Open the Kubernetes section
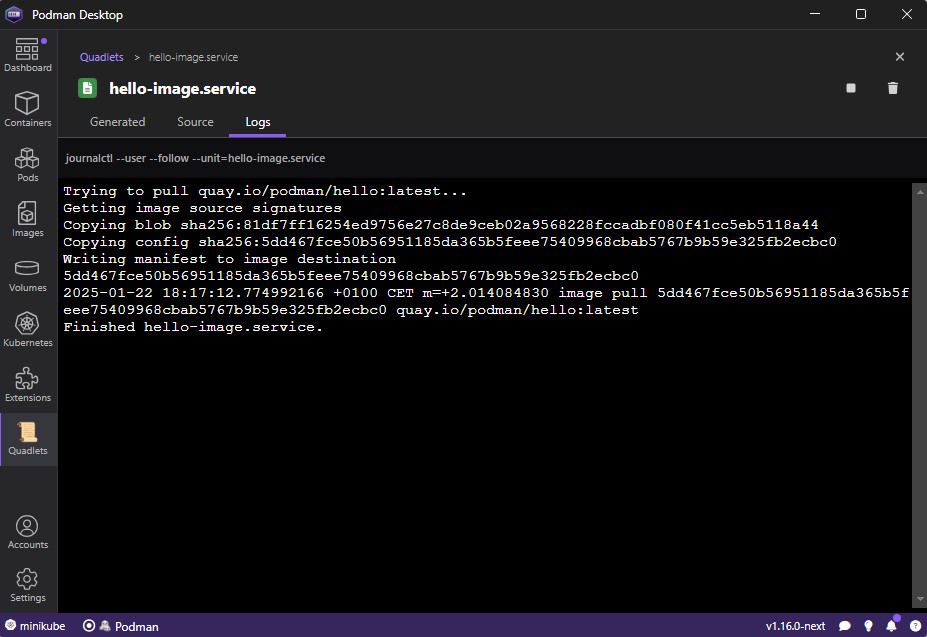The width and height of the screenshot is (927, 637). coord(28,330)
